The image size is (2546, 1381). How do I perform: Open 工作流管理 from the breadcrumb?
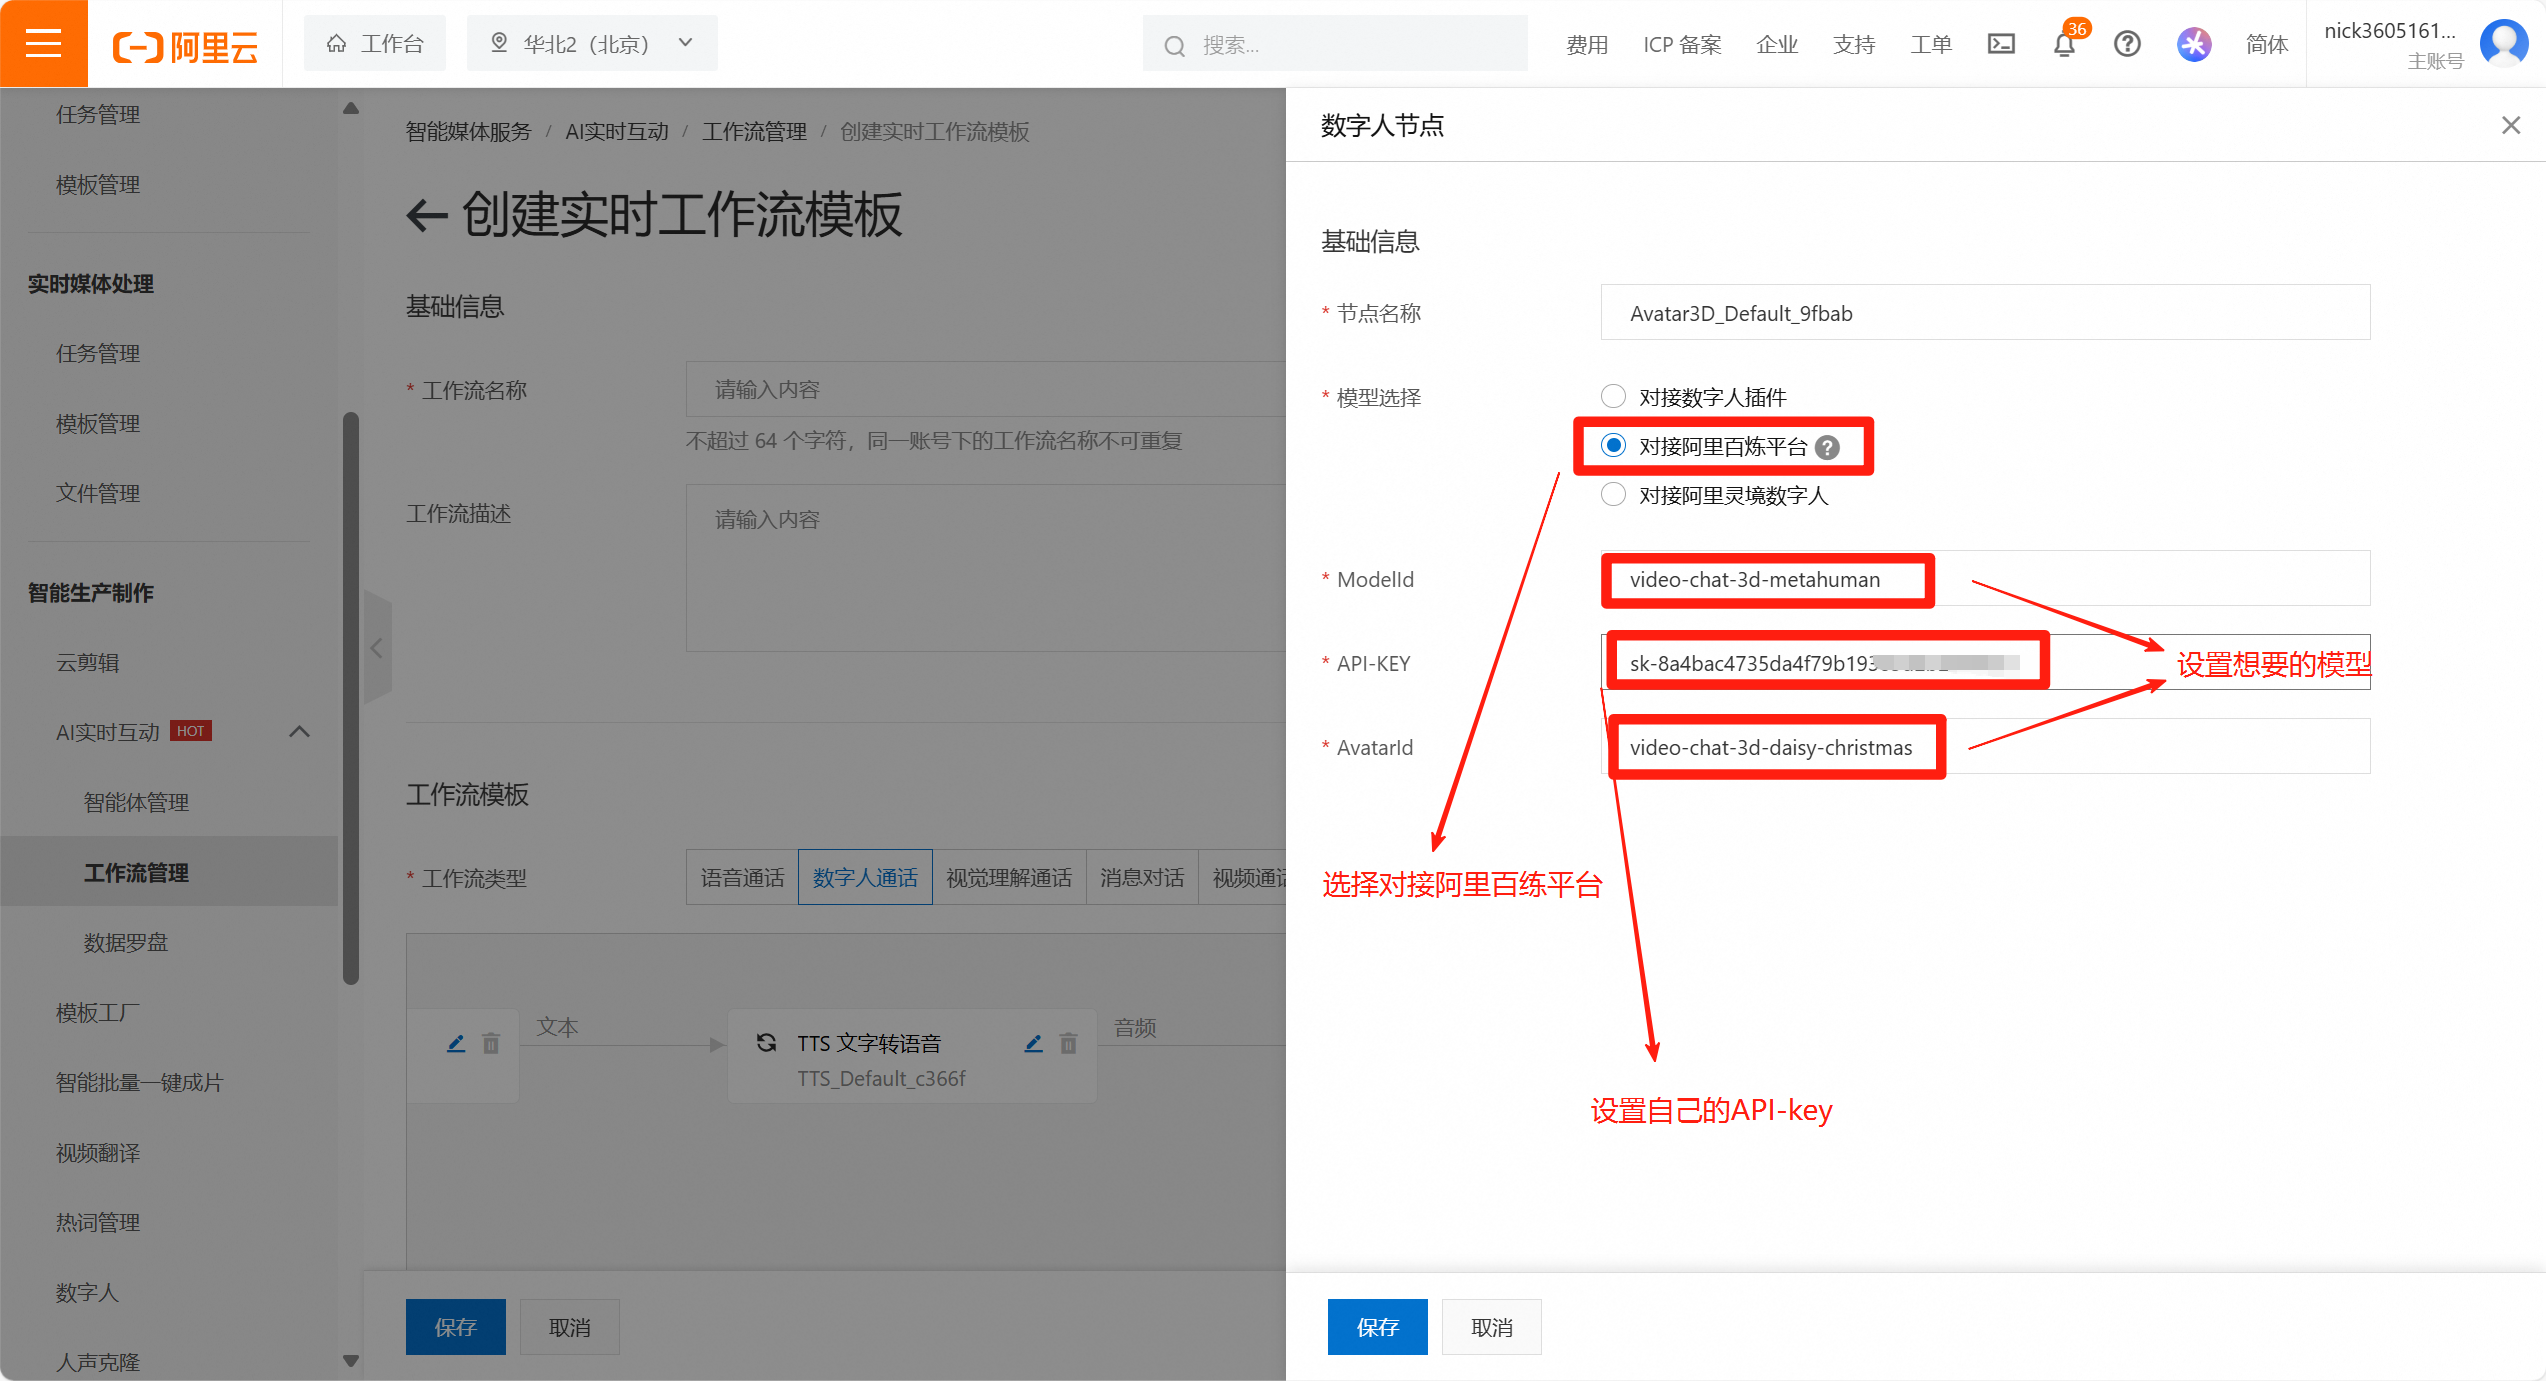pyautogui.click(x=754, y=131)
